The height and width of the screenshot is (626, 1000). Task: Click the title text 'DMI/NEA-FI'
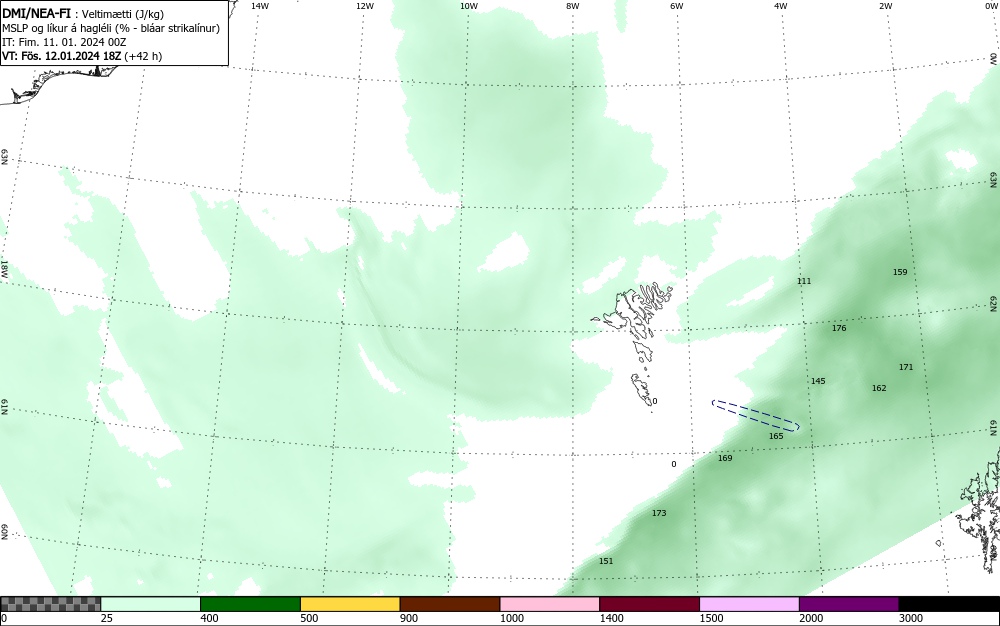(x=36, y=14)
